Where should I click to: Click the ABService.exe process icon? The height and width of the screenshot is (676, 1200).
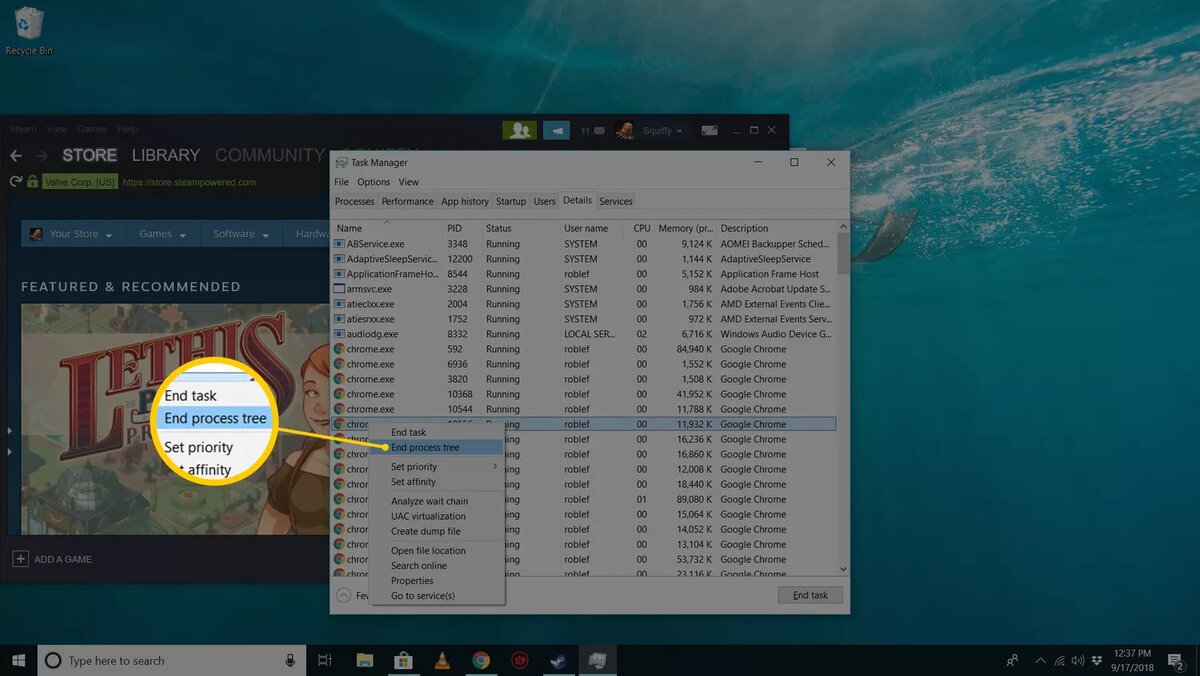(339, 244)
